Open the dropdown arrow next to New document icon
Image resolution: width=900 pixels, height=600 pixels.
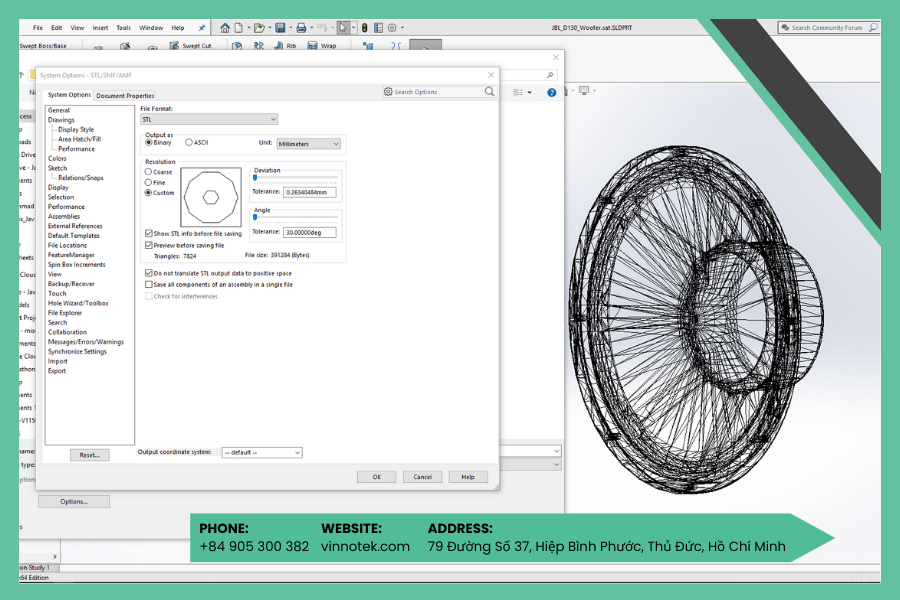(x=248, y=28)
